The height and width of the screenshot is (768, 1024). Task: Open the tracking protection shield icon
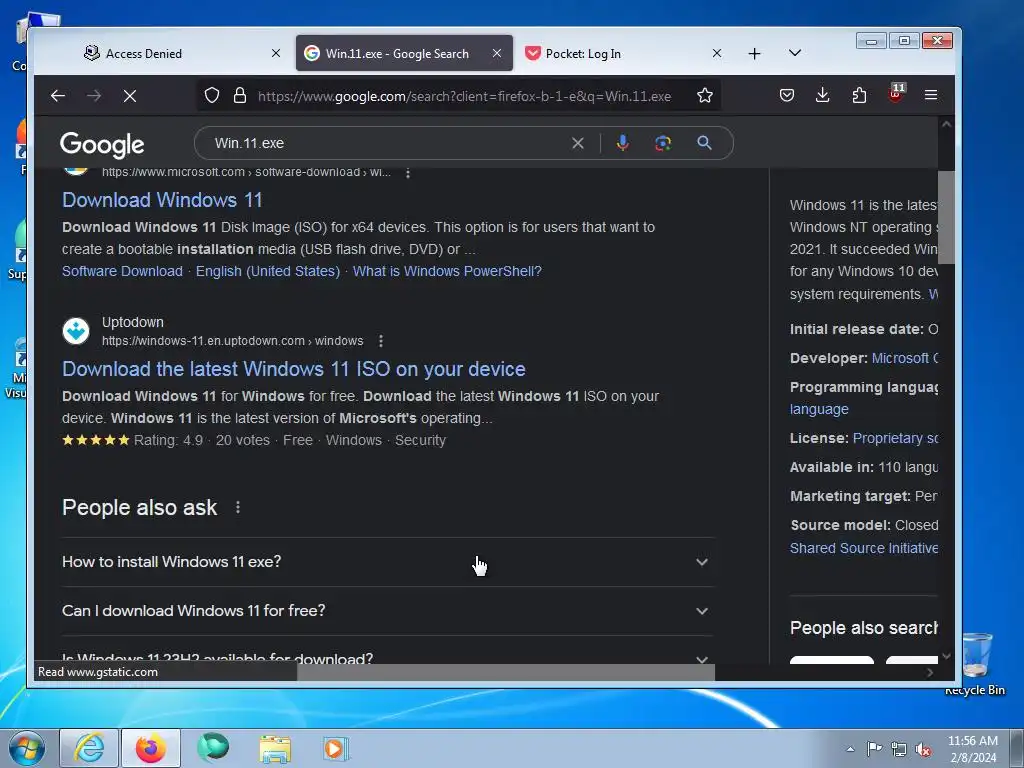pyautogui.click(x=212, y=95)
